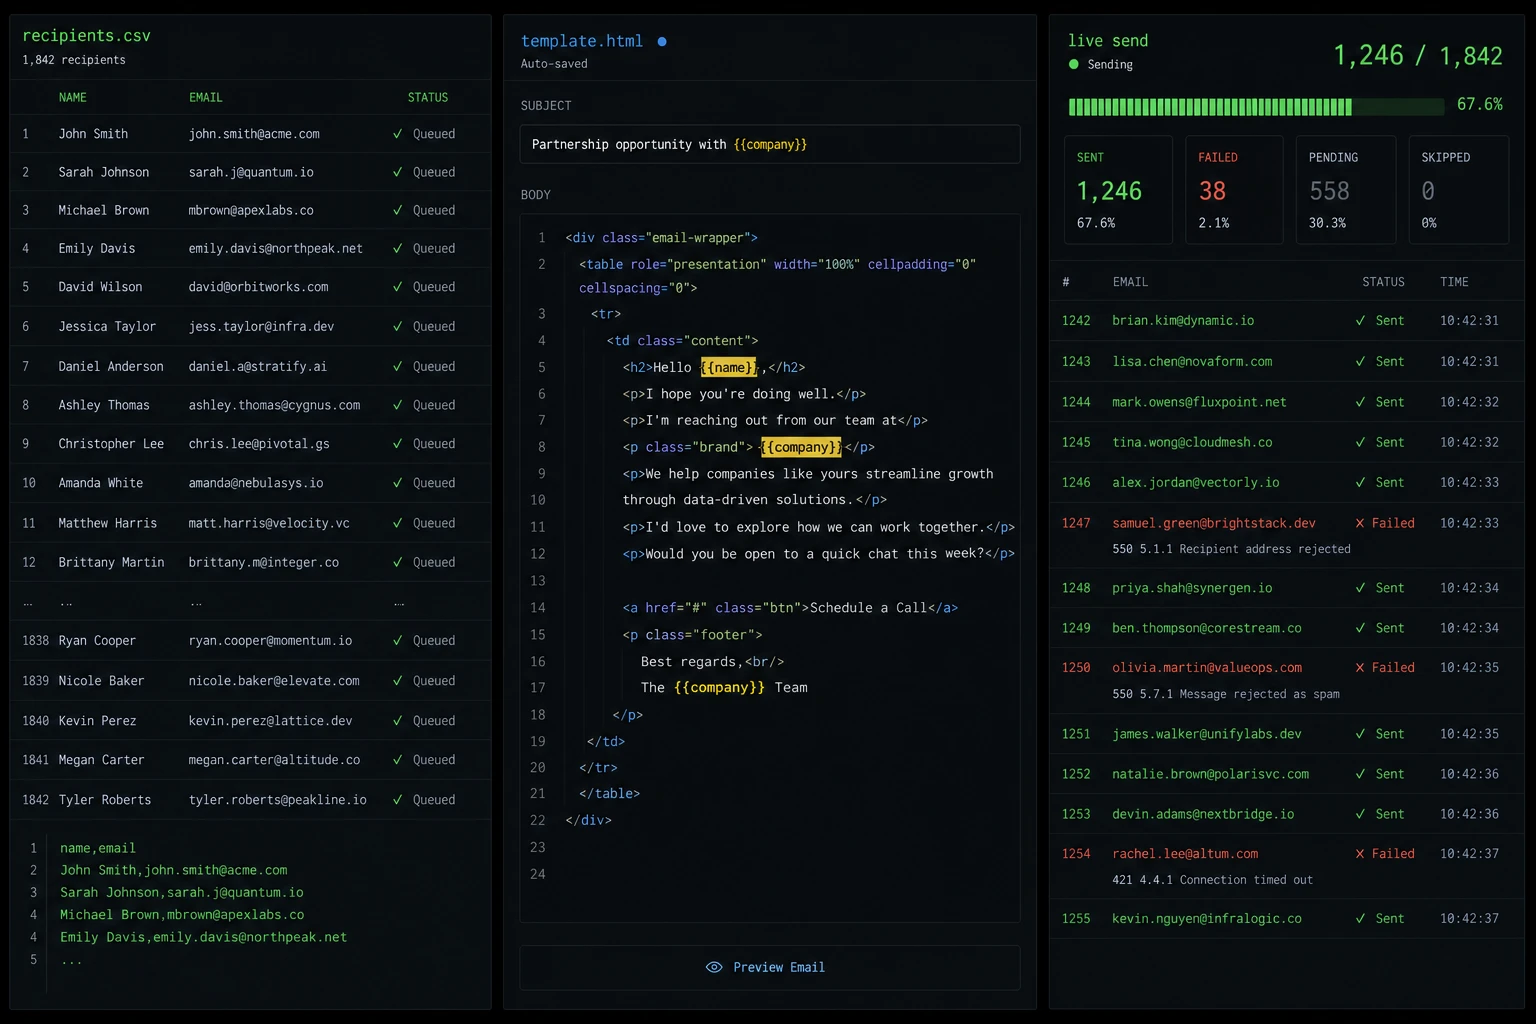
Task: Click the live send STATUS column header
Action: (x=1383, y=282)
